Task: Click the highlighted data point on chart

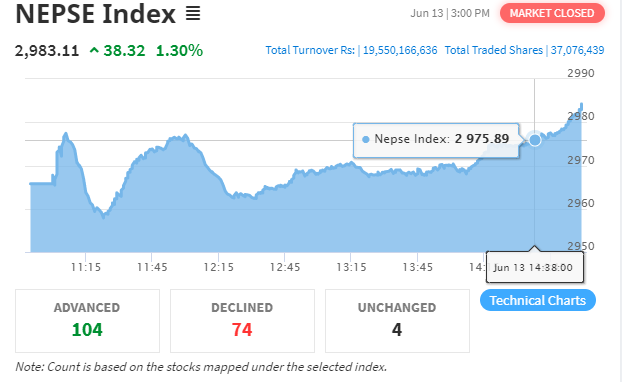Action: pyautogui.click(x=535, y=140)
